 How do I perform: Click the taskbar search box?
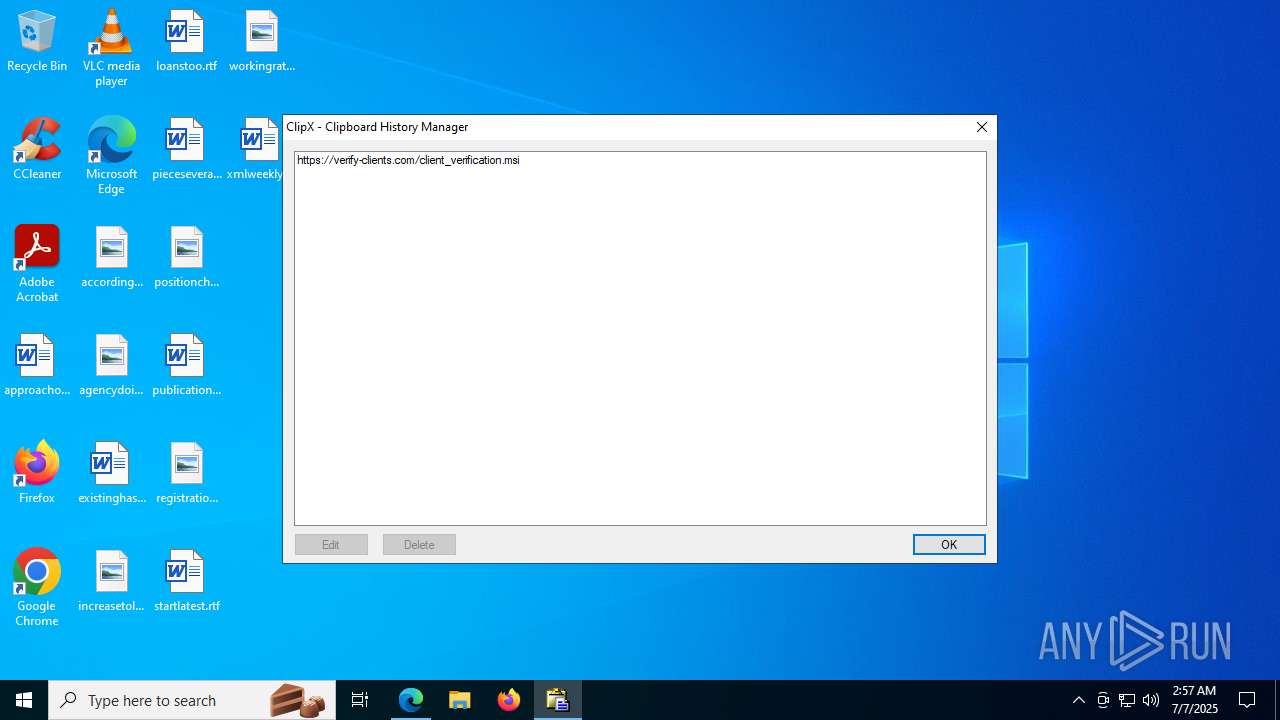coord(192,700)
